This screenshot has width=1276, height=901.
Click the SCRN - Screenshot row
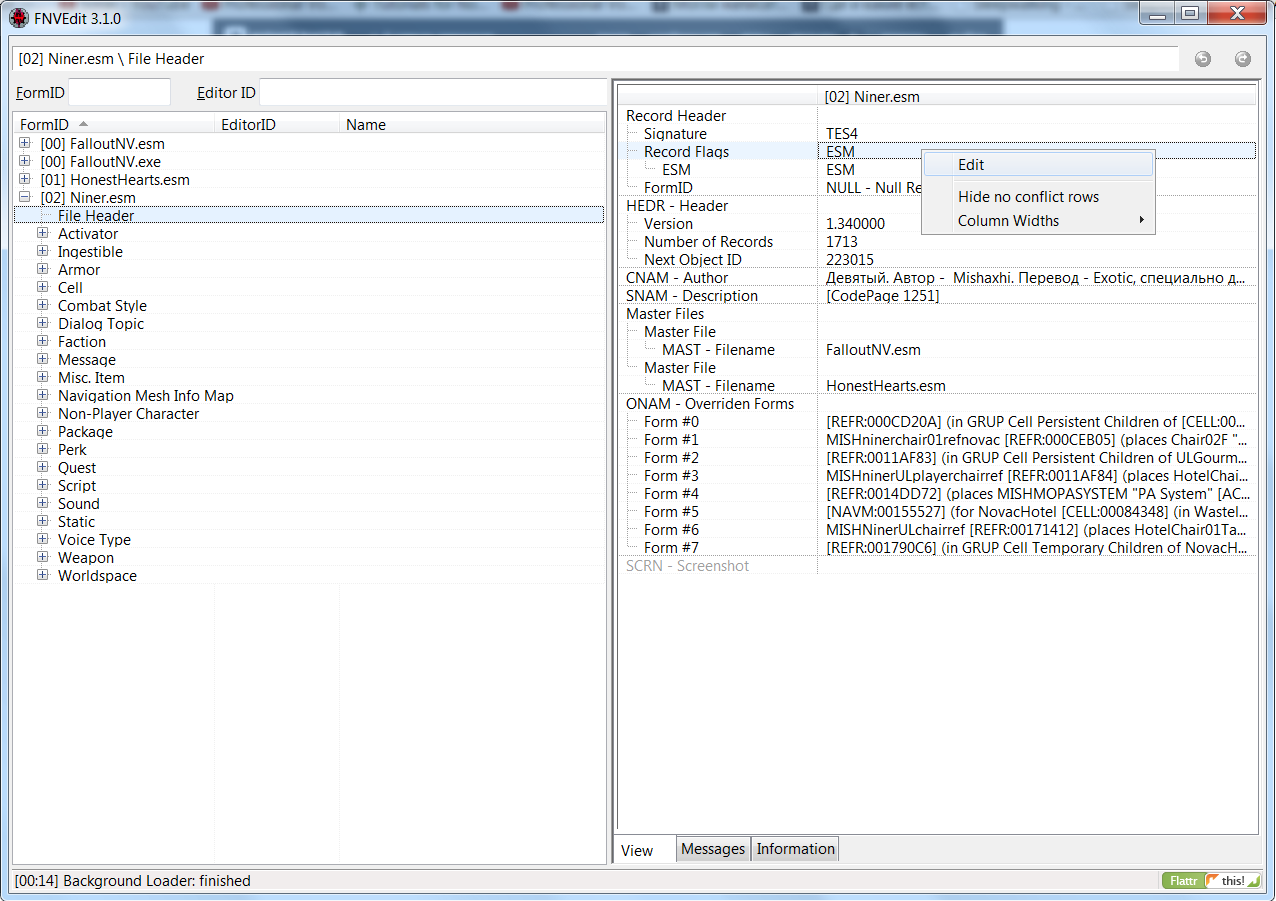[936, 565]
